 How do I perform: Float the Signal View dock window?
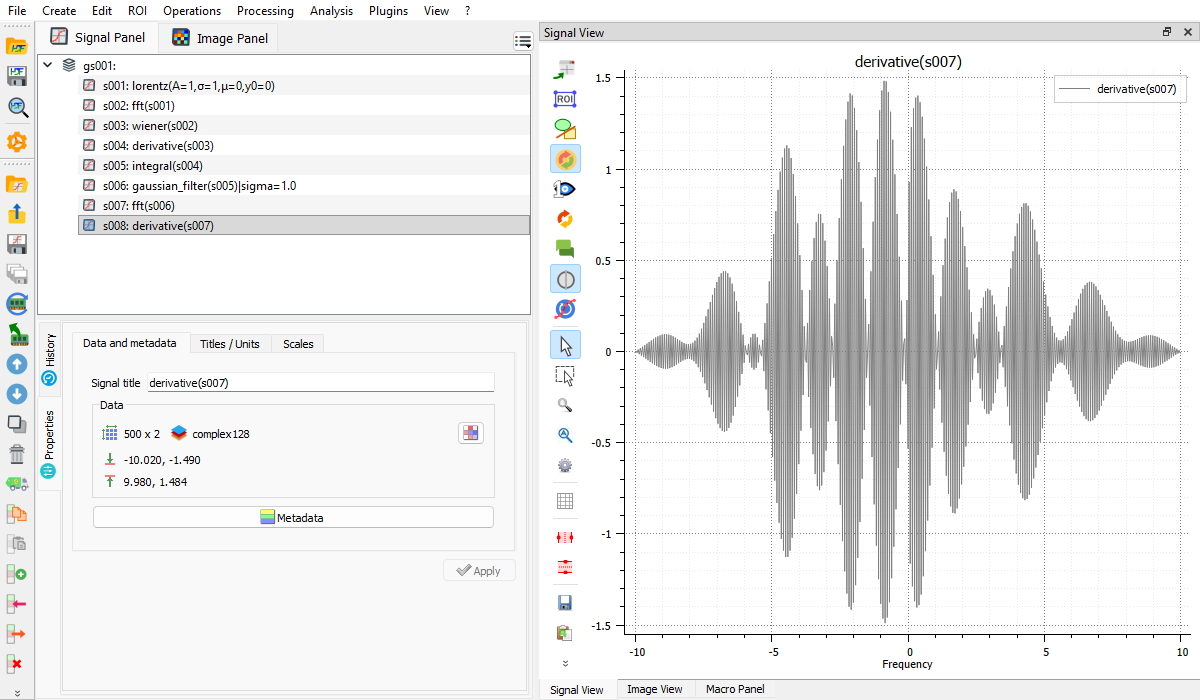coord(1167,32)
